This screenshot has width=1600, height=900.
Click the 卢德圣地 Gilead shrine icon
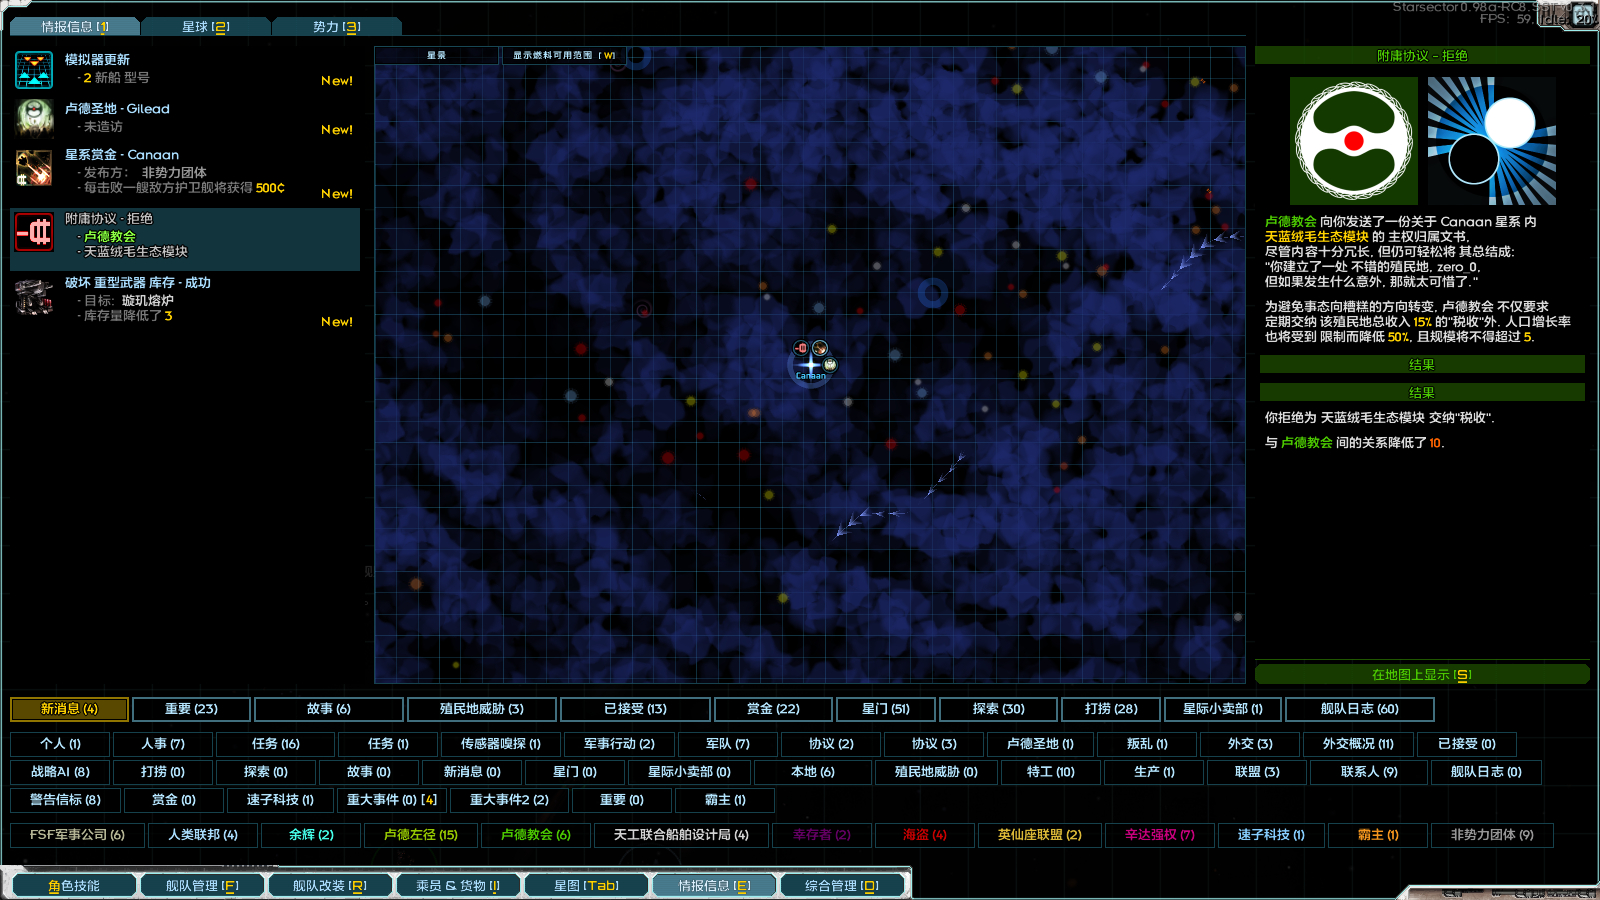click(34, 117)
